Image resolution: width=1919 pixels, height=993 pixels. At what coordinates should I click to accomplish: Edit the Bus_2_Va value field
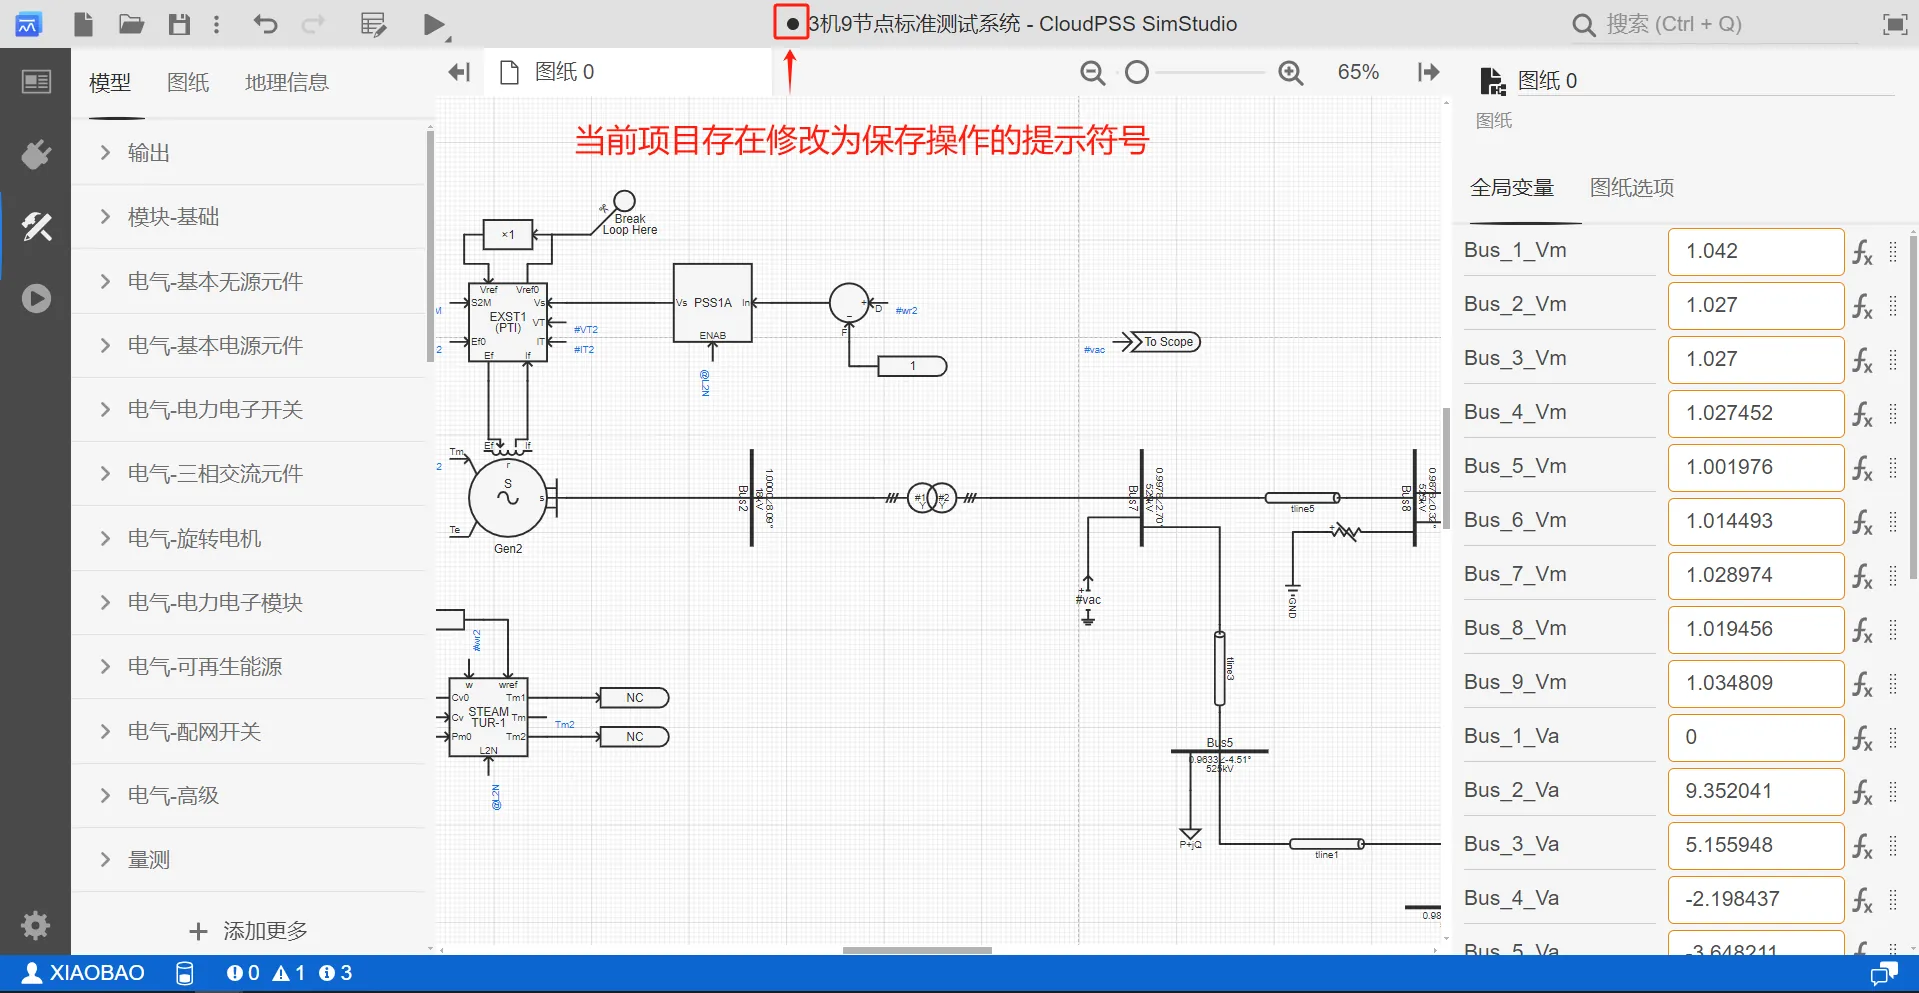coord(1755,792)
